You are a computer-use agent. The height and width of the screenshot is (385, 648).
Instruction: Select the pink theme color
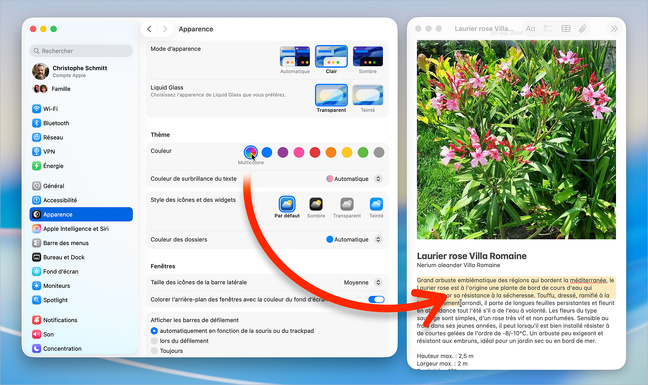click(x=299, y=152)
